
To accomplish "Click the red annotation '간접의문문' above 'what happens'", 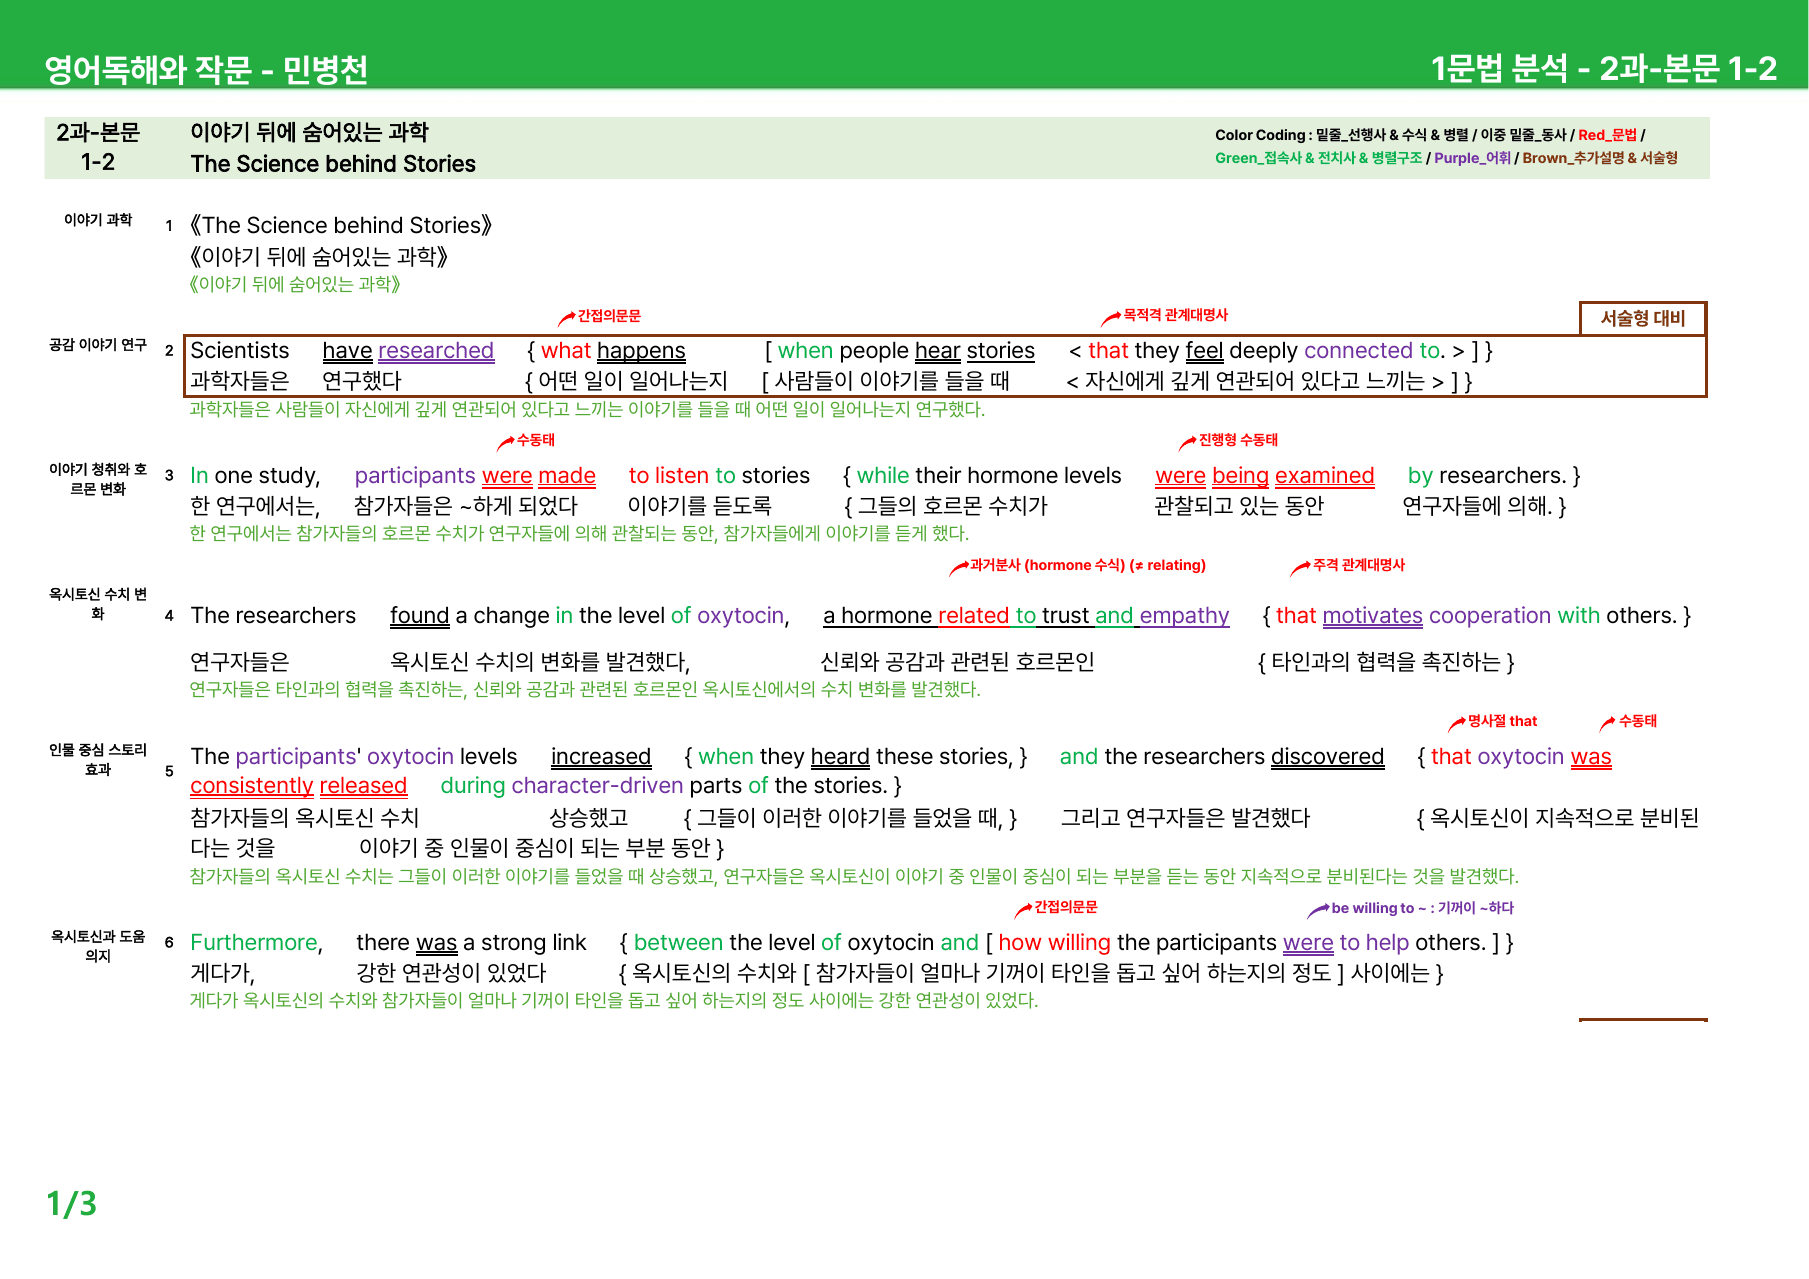I will (x=609, y=316).
